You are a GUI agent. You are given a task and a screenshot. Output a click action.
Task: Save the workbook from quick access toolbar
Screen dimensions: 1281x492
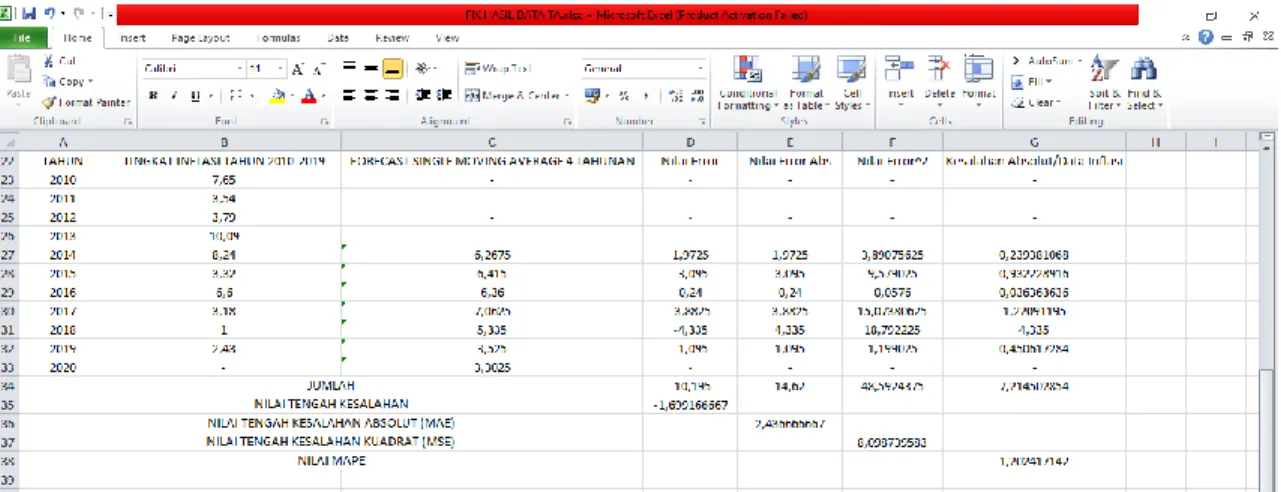click(x=29, y=15)
